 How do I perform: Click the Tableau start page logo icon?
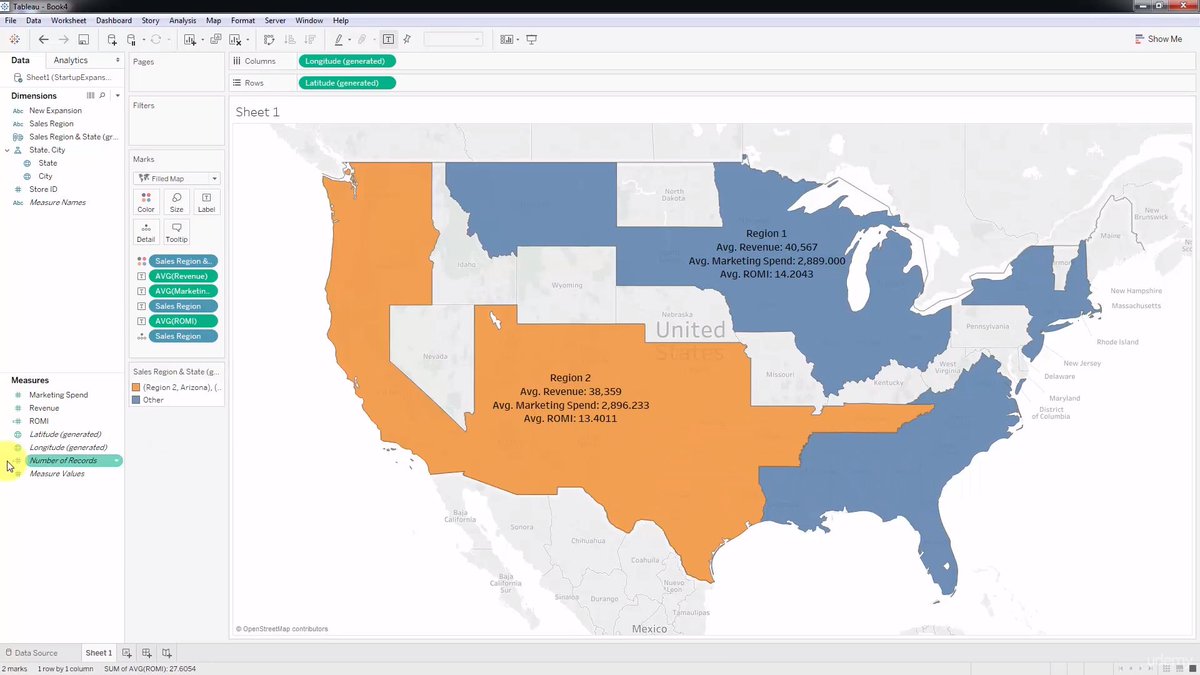(14, 39)
